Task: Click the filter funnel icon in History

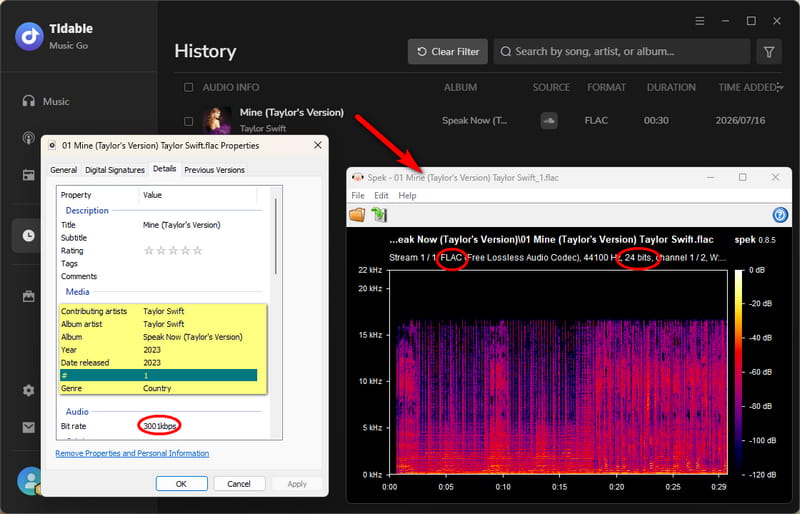Action: pos(769,52)
